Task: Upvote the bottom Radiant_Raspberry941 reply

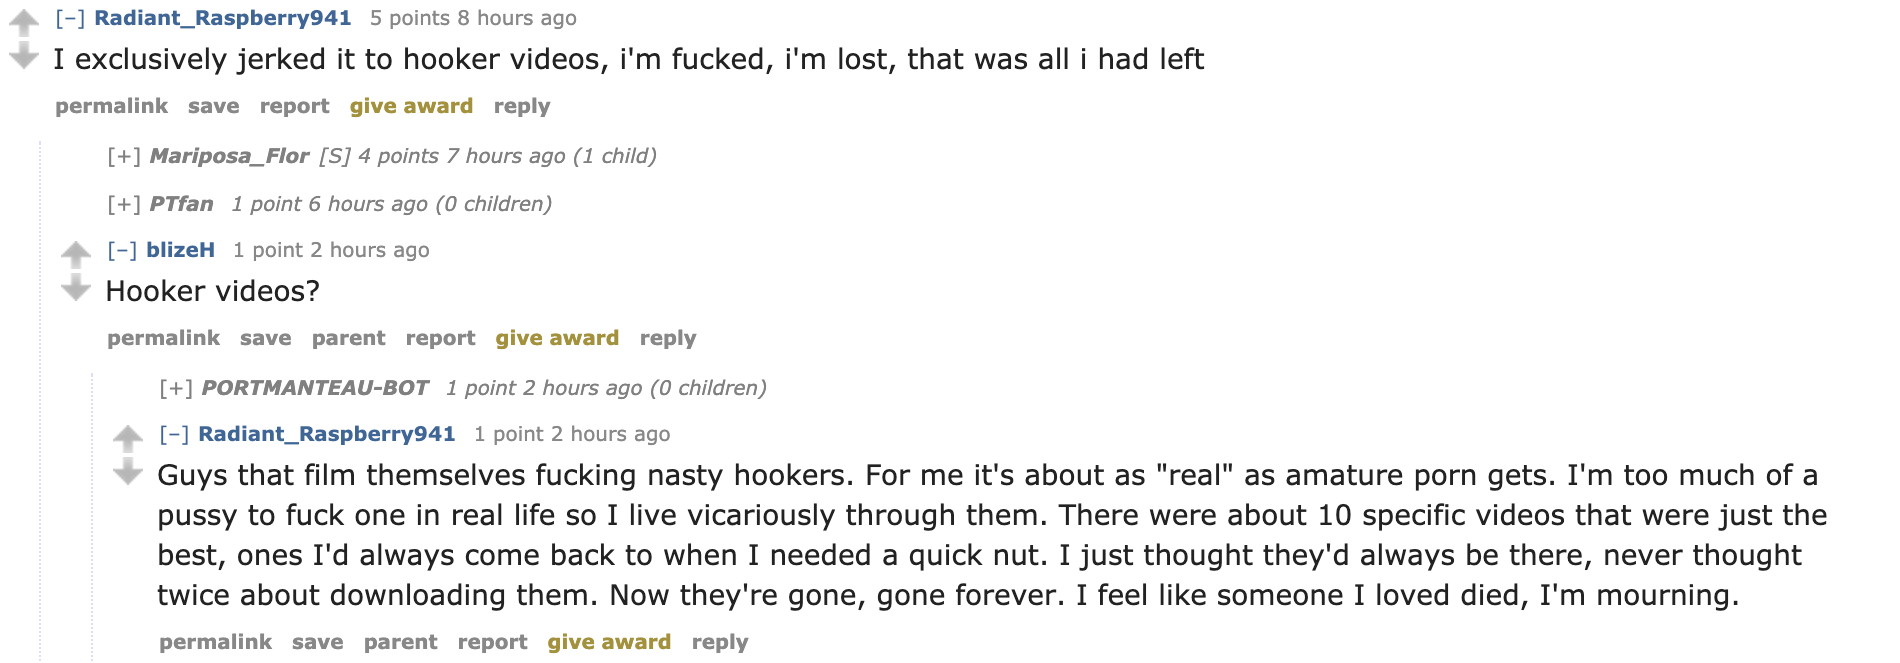Action: pos(128,437)
